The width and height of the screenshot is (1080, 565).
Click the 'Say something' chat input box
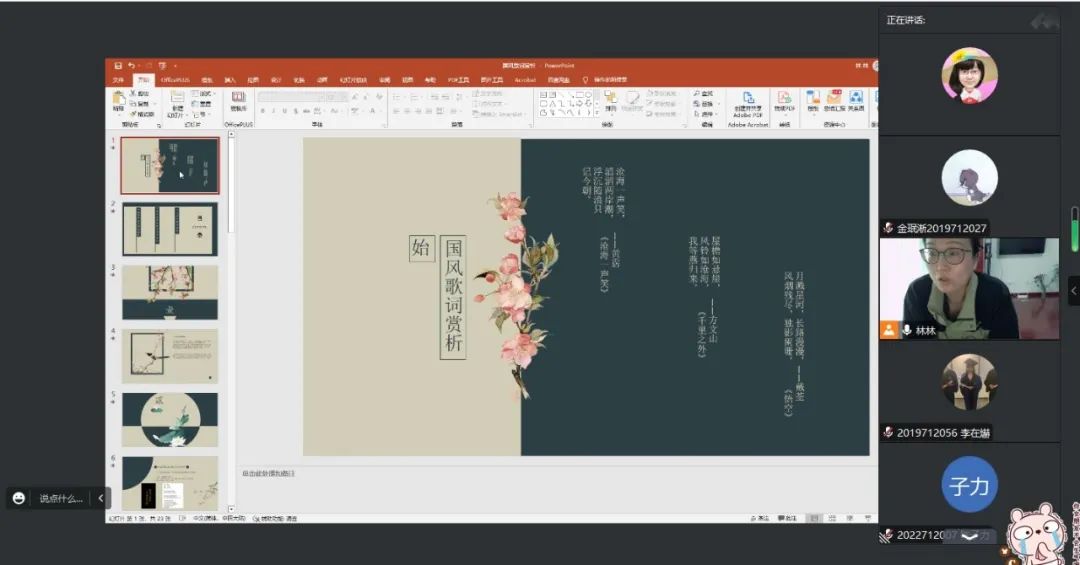tap(61, 498)
